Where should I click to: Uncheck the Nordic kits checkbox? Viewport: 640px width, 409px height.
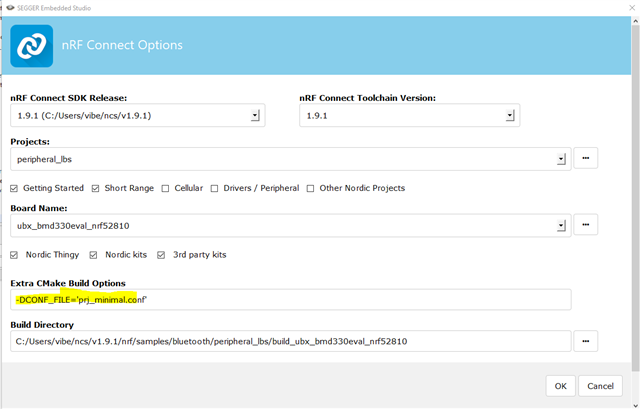pyautogui.click(x=94, y=255)
